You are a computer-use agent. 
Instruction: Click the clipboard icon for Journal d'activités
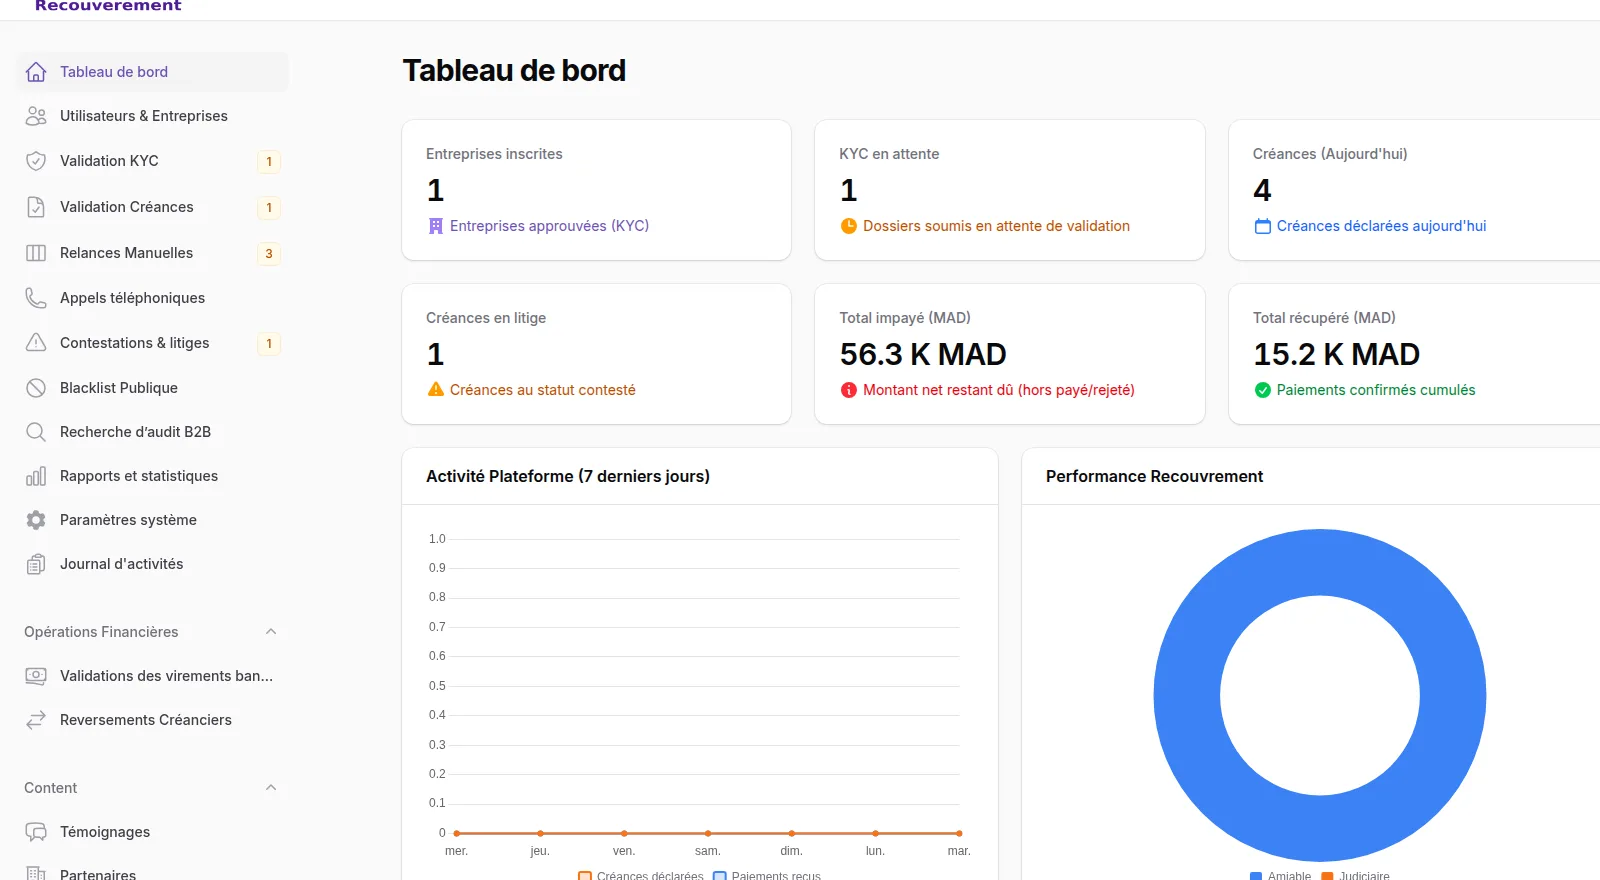point(36,564)
